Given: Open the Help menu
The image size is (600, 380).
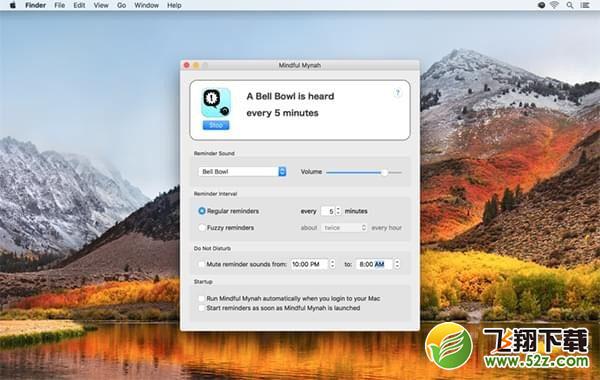Looking at the screenshot, I should (x=174, y=5).
